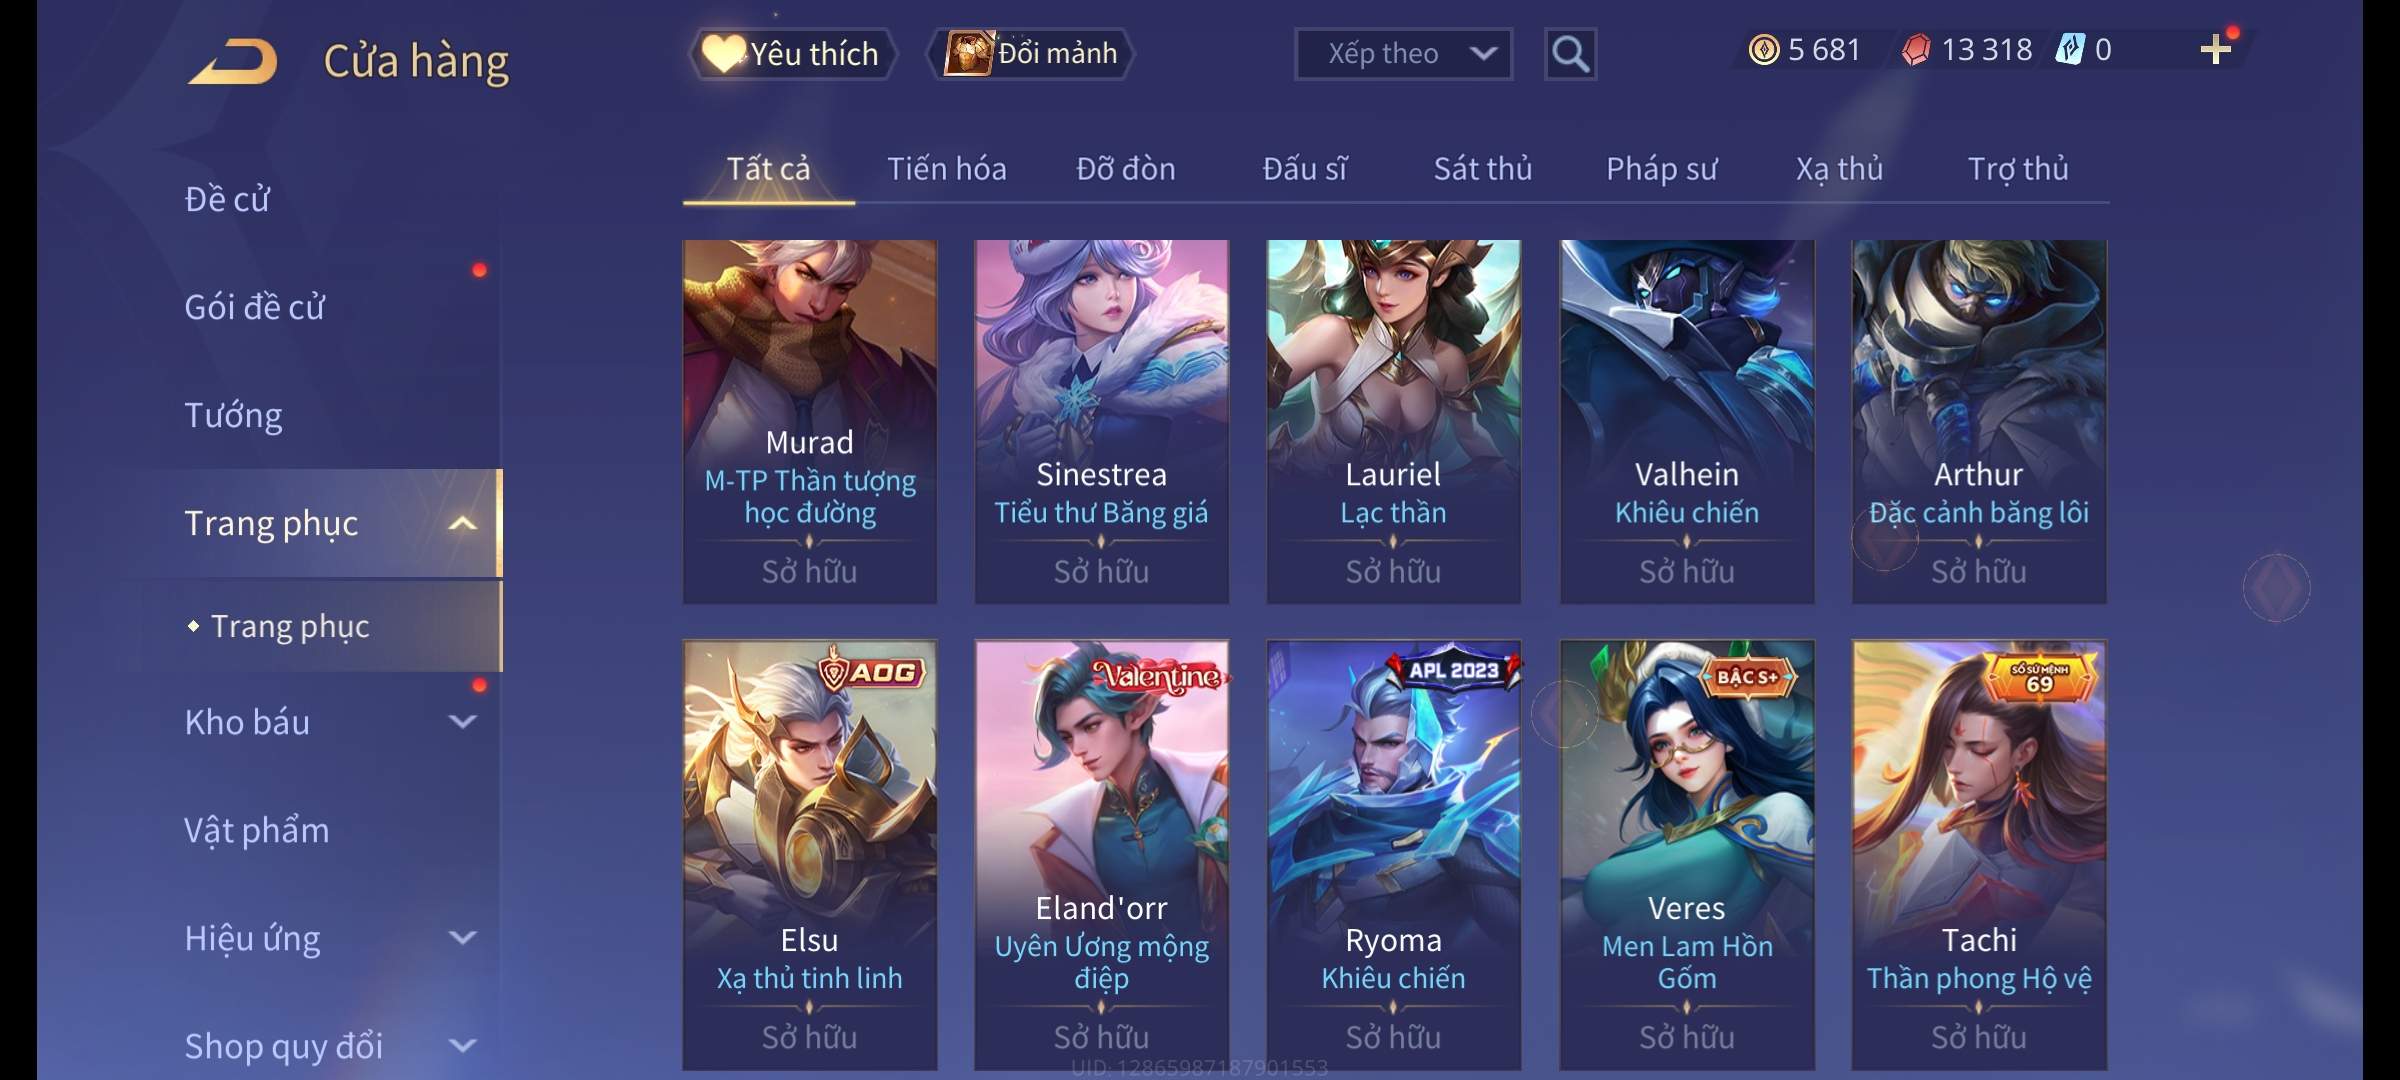Tap the back arrow icon

click(233, 62)
